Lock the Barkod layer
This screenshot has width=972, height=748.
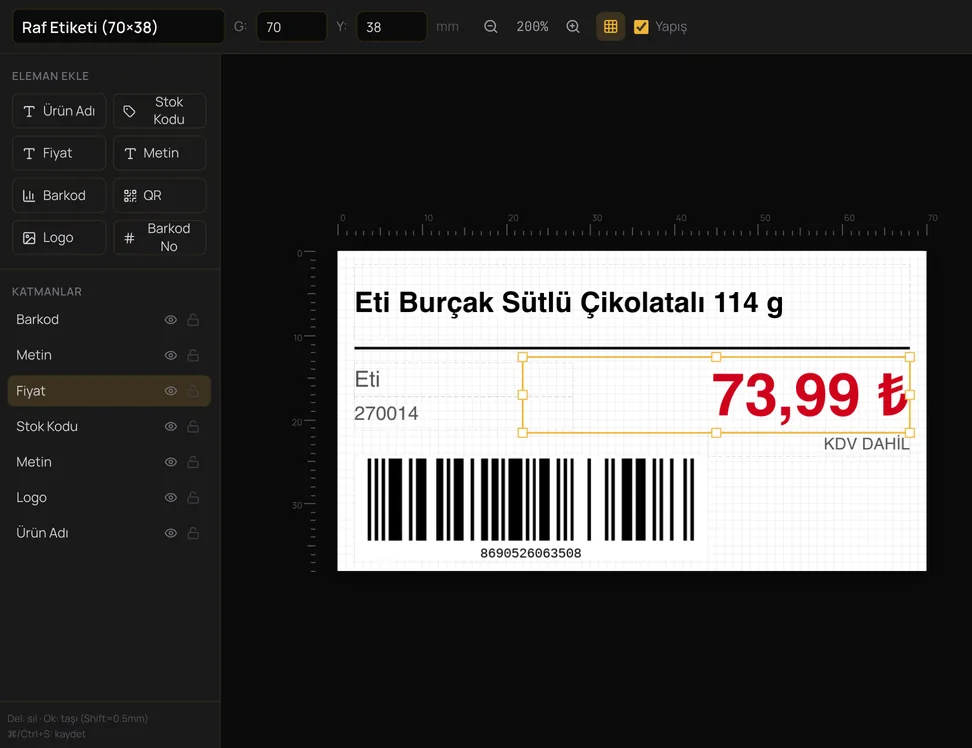point(193,320)
